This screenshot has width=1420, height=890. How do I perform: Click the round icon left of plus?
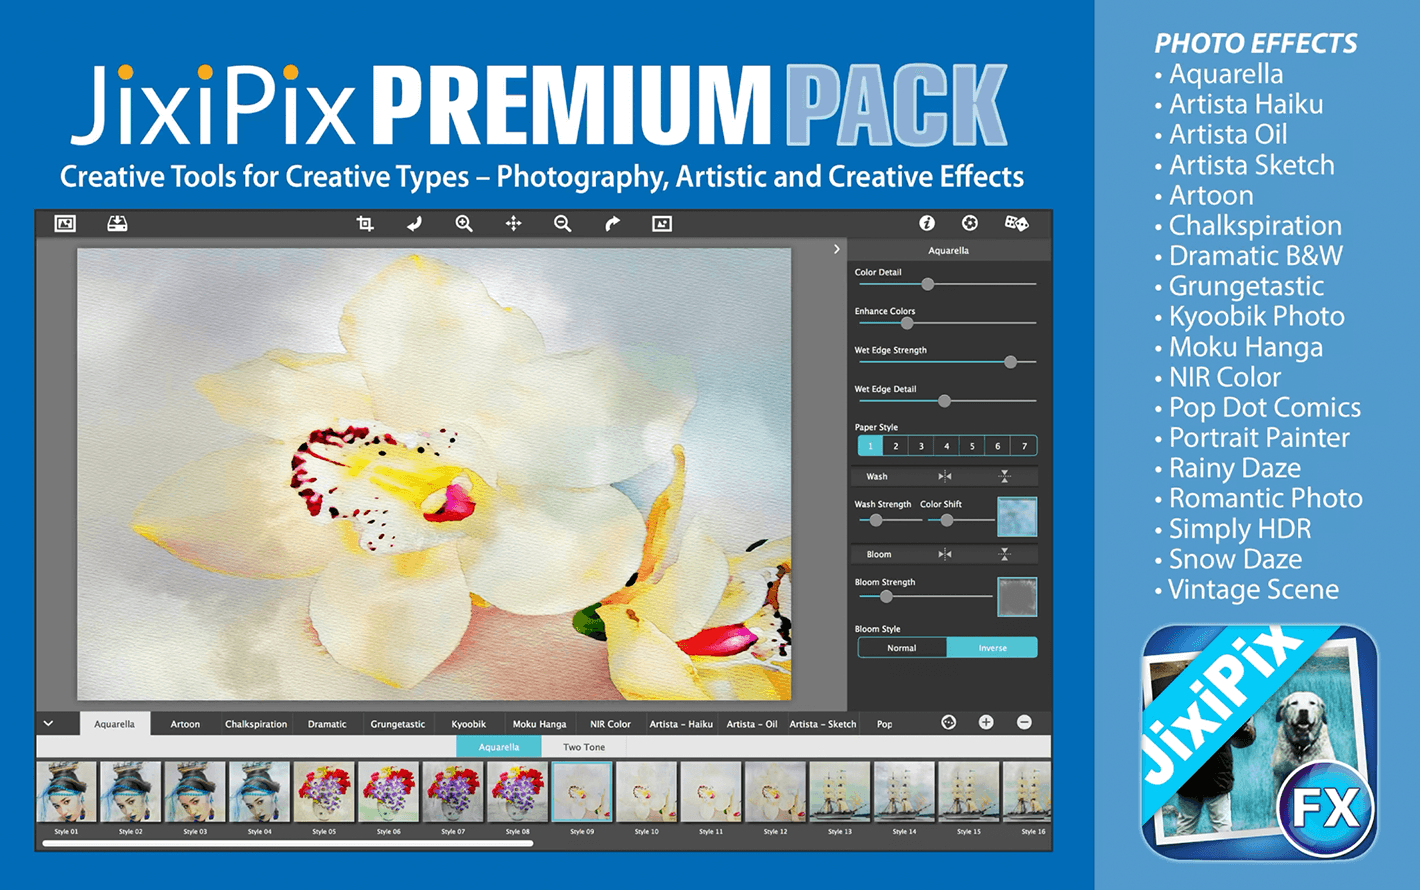coord(949,722)
